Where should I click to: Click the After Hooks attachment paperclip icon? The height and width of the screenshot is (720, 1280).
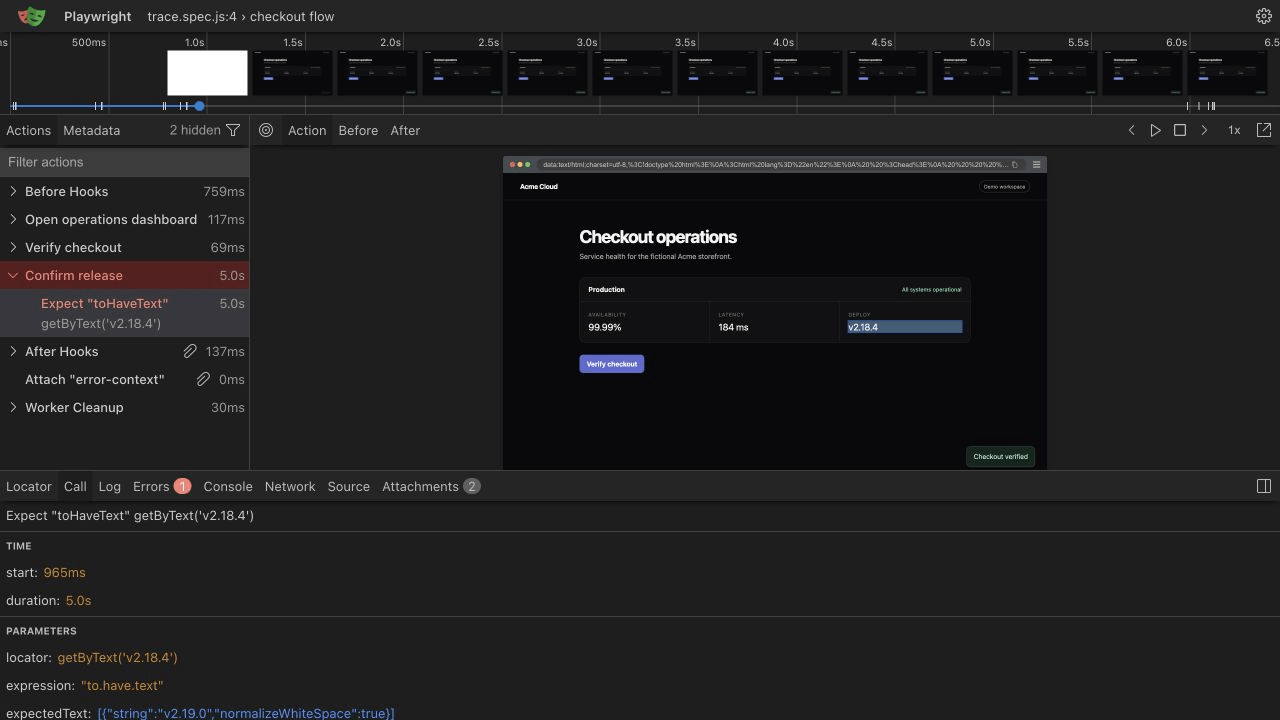[189, 351]
